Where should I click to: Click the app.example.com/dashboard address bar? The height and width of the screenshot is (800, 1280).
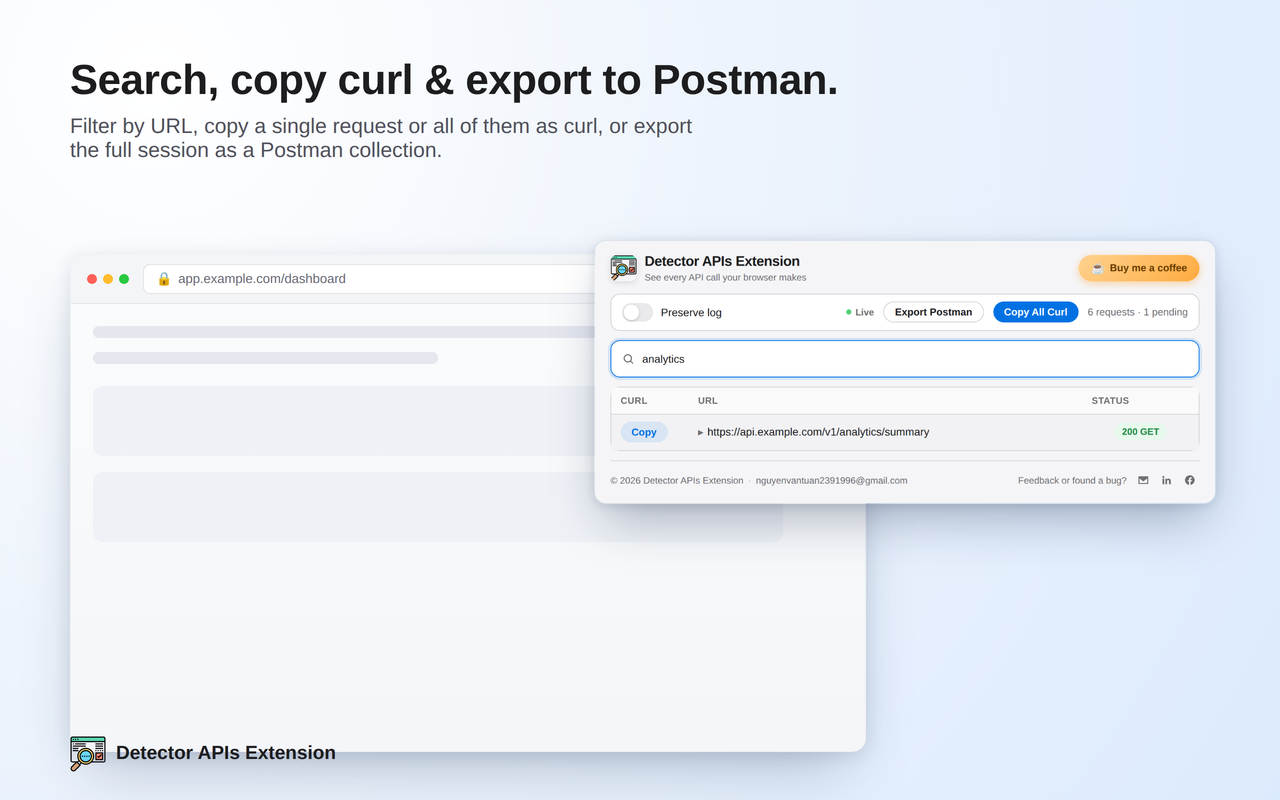point(370,279)
